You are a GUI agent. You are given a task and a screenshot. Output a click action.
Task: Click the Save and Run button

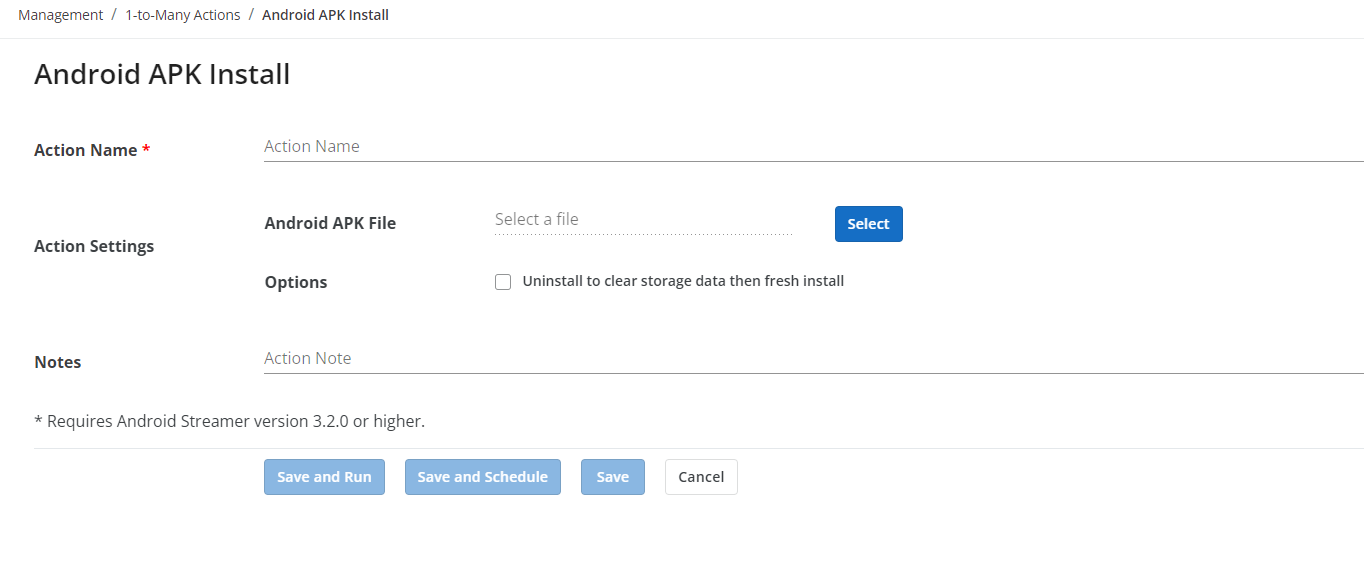pyautogui.click(x=324, y=477)
